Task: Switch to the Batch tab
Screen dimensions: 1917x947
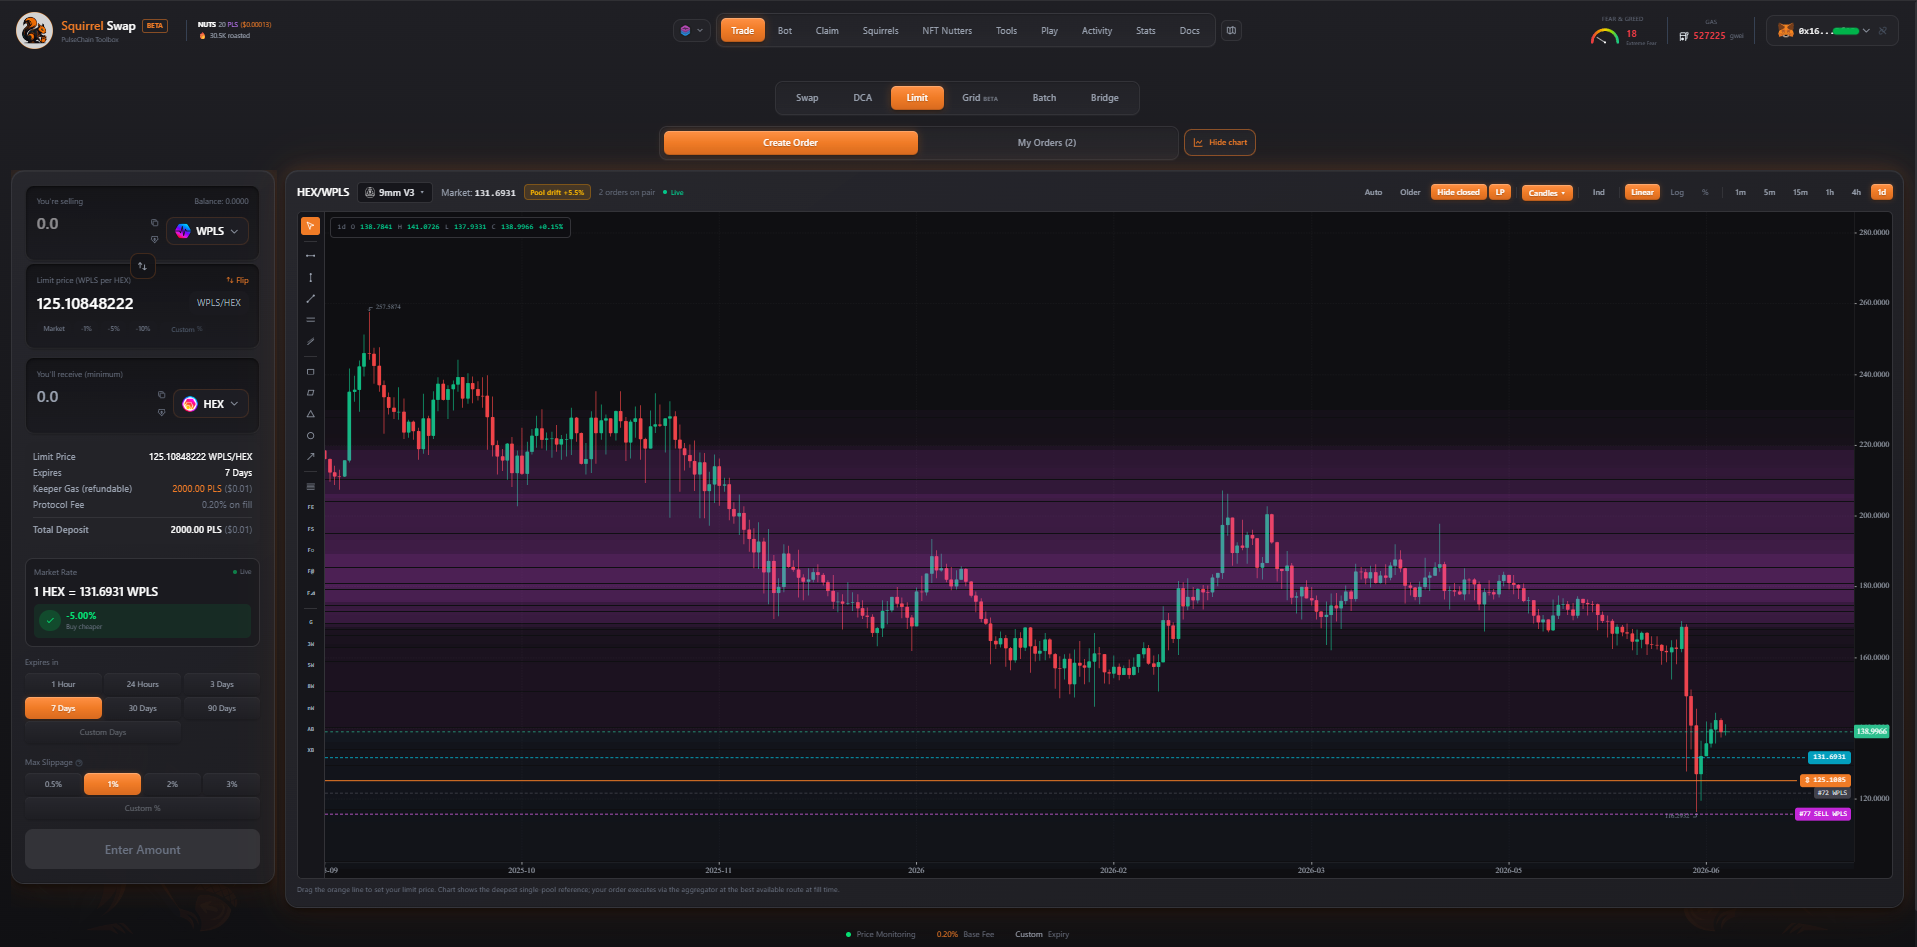Action: coord(1044,98)
